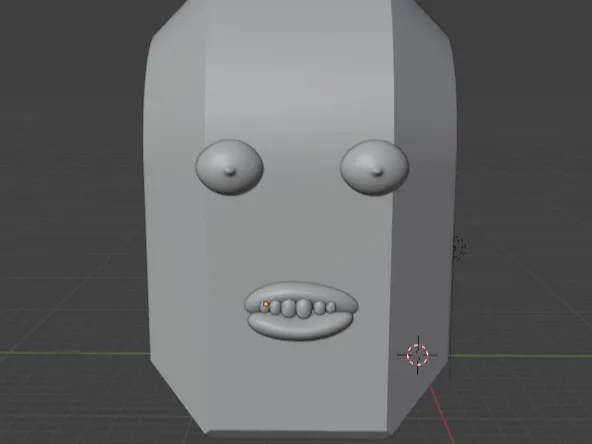Select the rightmost small tooth in the mouth

pos(331,307)
